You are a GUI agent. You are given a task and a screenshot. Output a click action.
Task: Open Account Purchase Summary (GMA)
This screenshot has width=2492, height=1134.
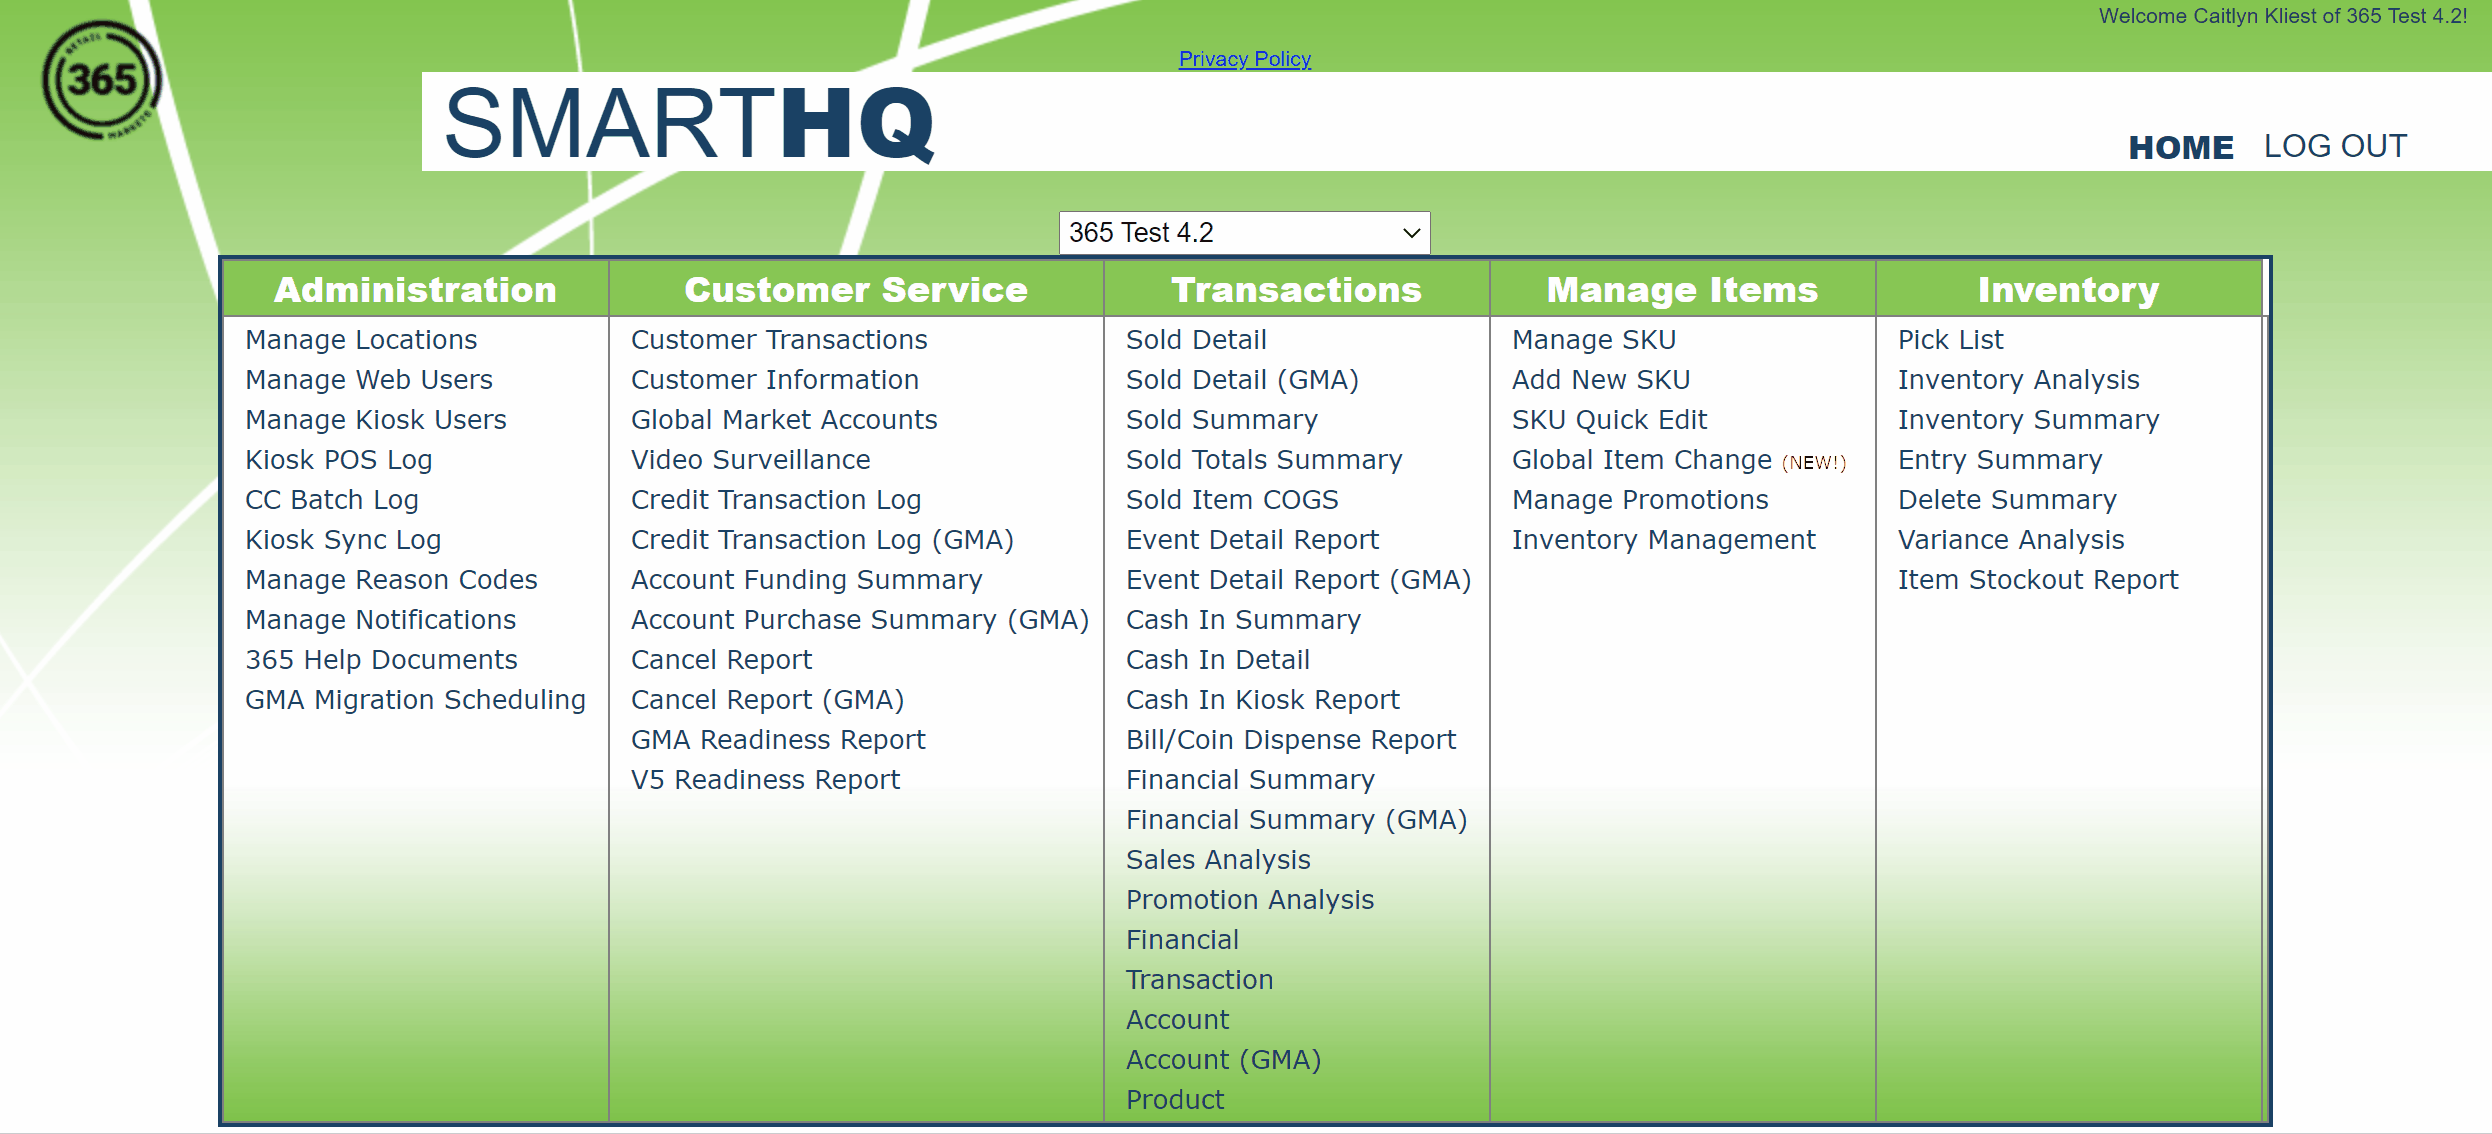(860, 620)
